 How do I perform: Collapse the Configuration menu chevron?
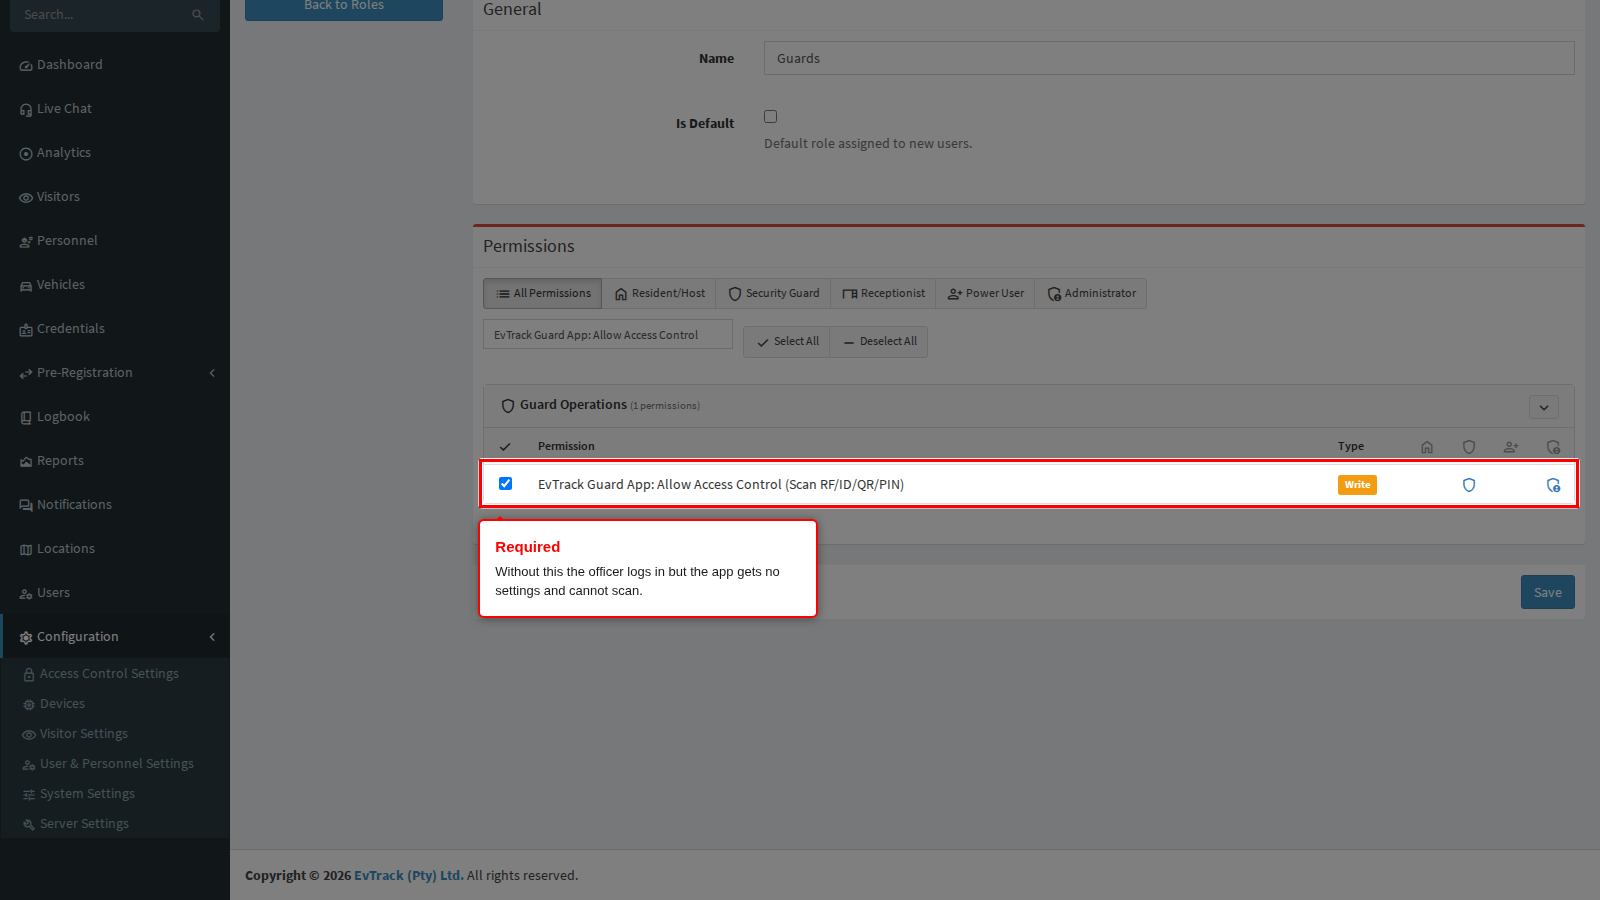point(212,637)
